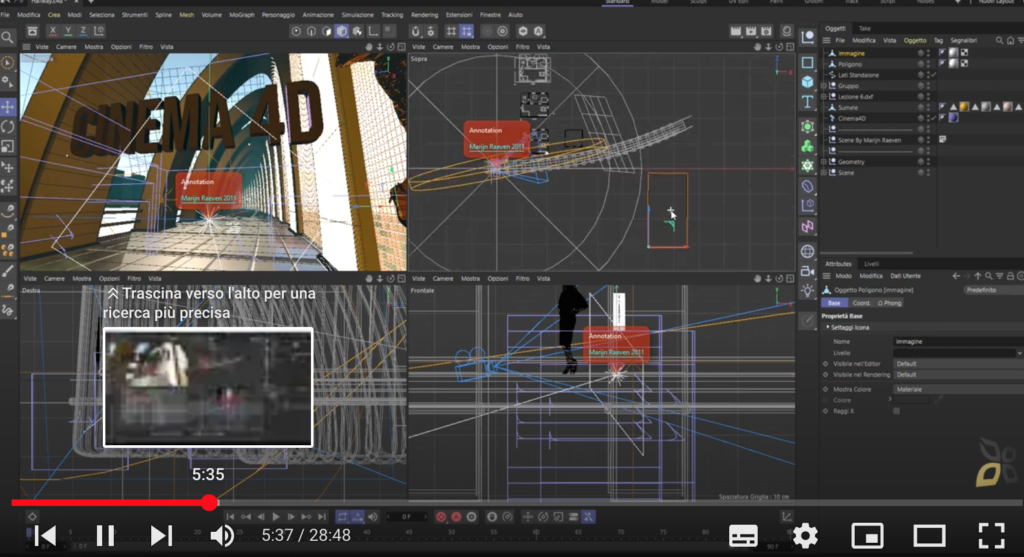
Task: Add a Camera object from sidebar
Action: pyautogui.click(x=808, y=271)
